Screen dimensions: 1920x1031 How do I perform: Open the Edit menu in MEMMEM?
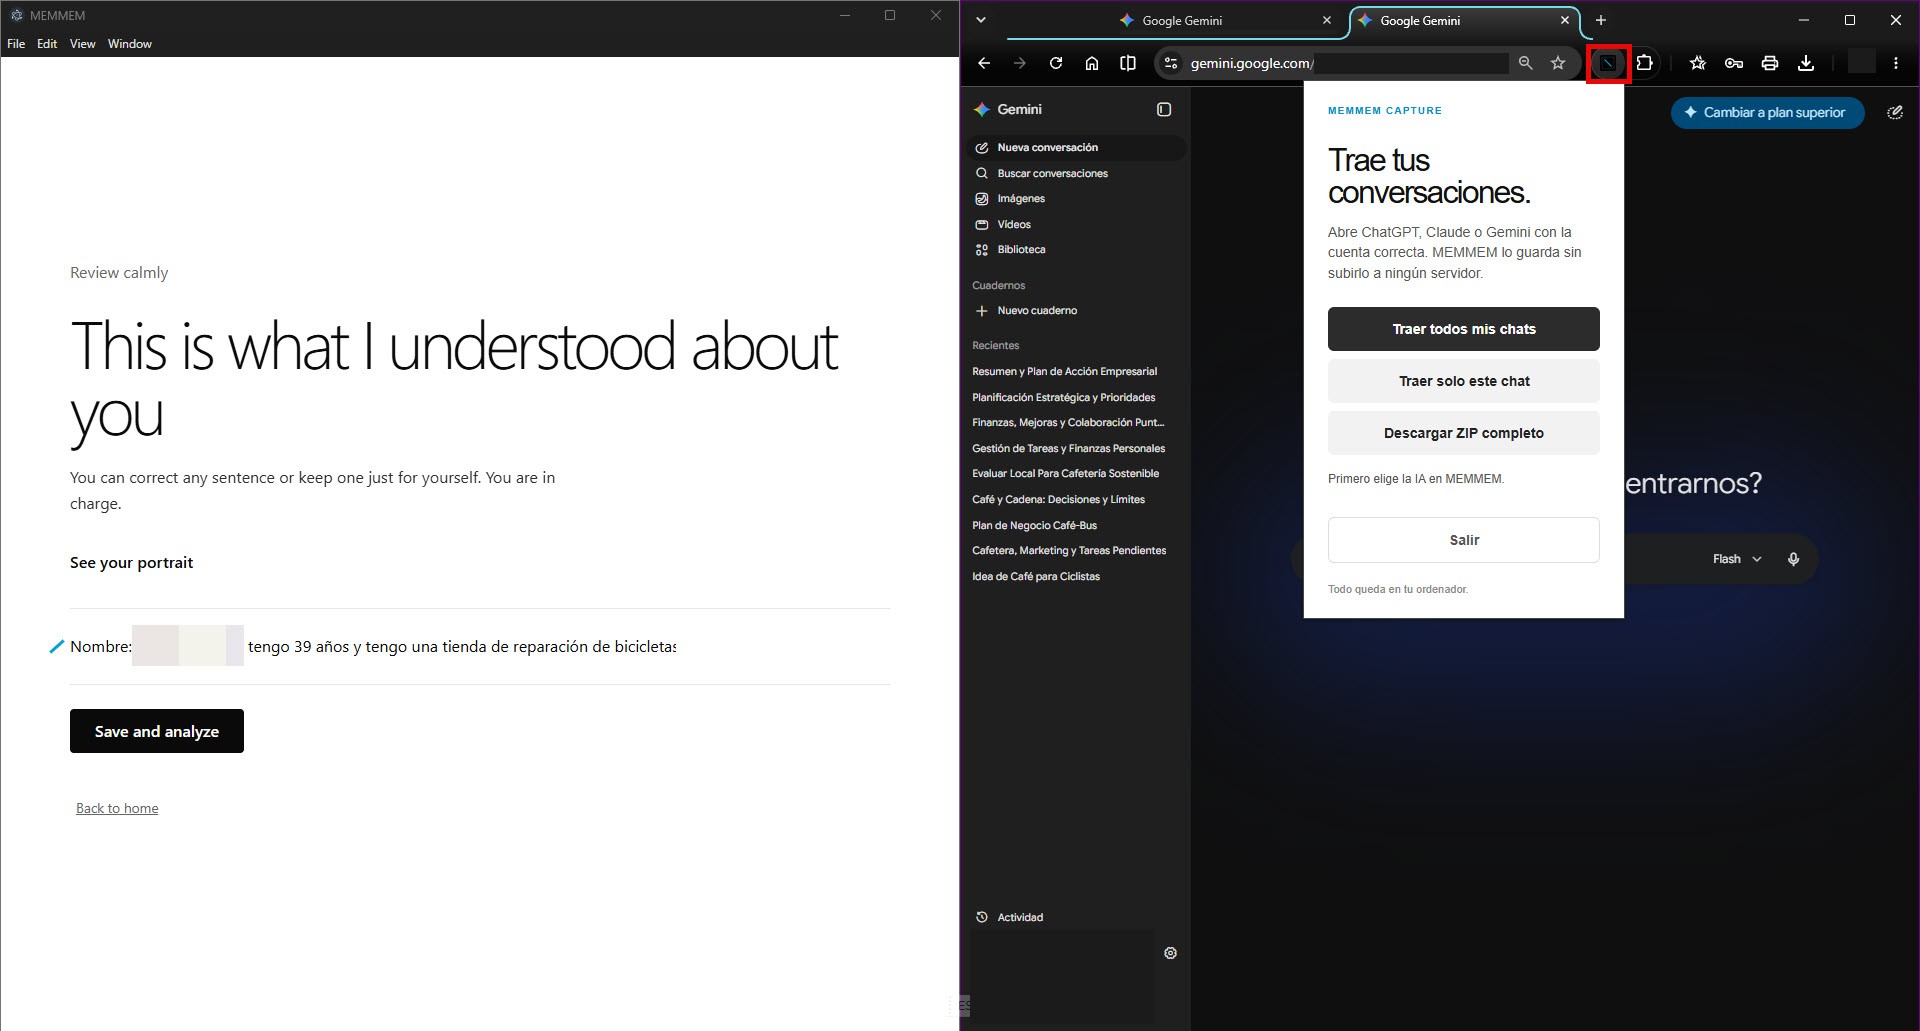[47, 44]
